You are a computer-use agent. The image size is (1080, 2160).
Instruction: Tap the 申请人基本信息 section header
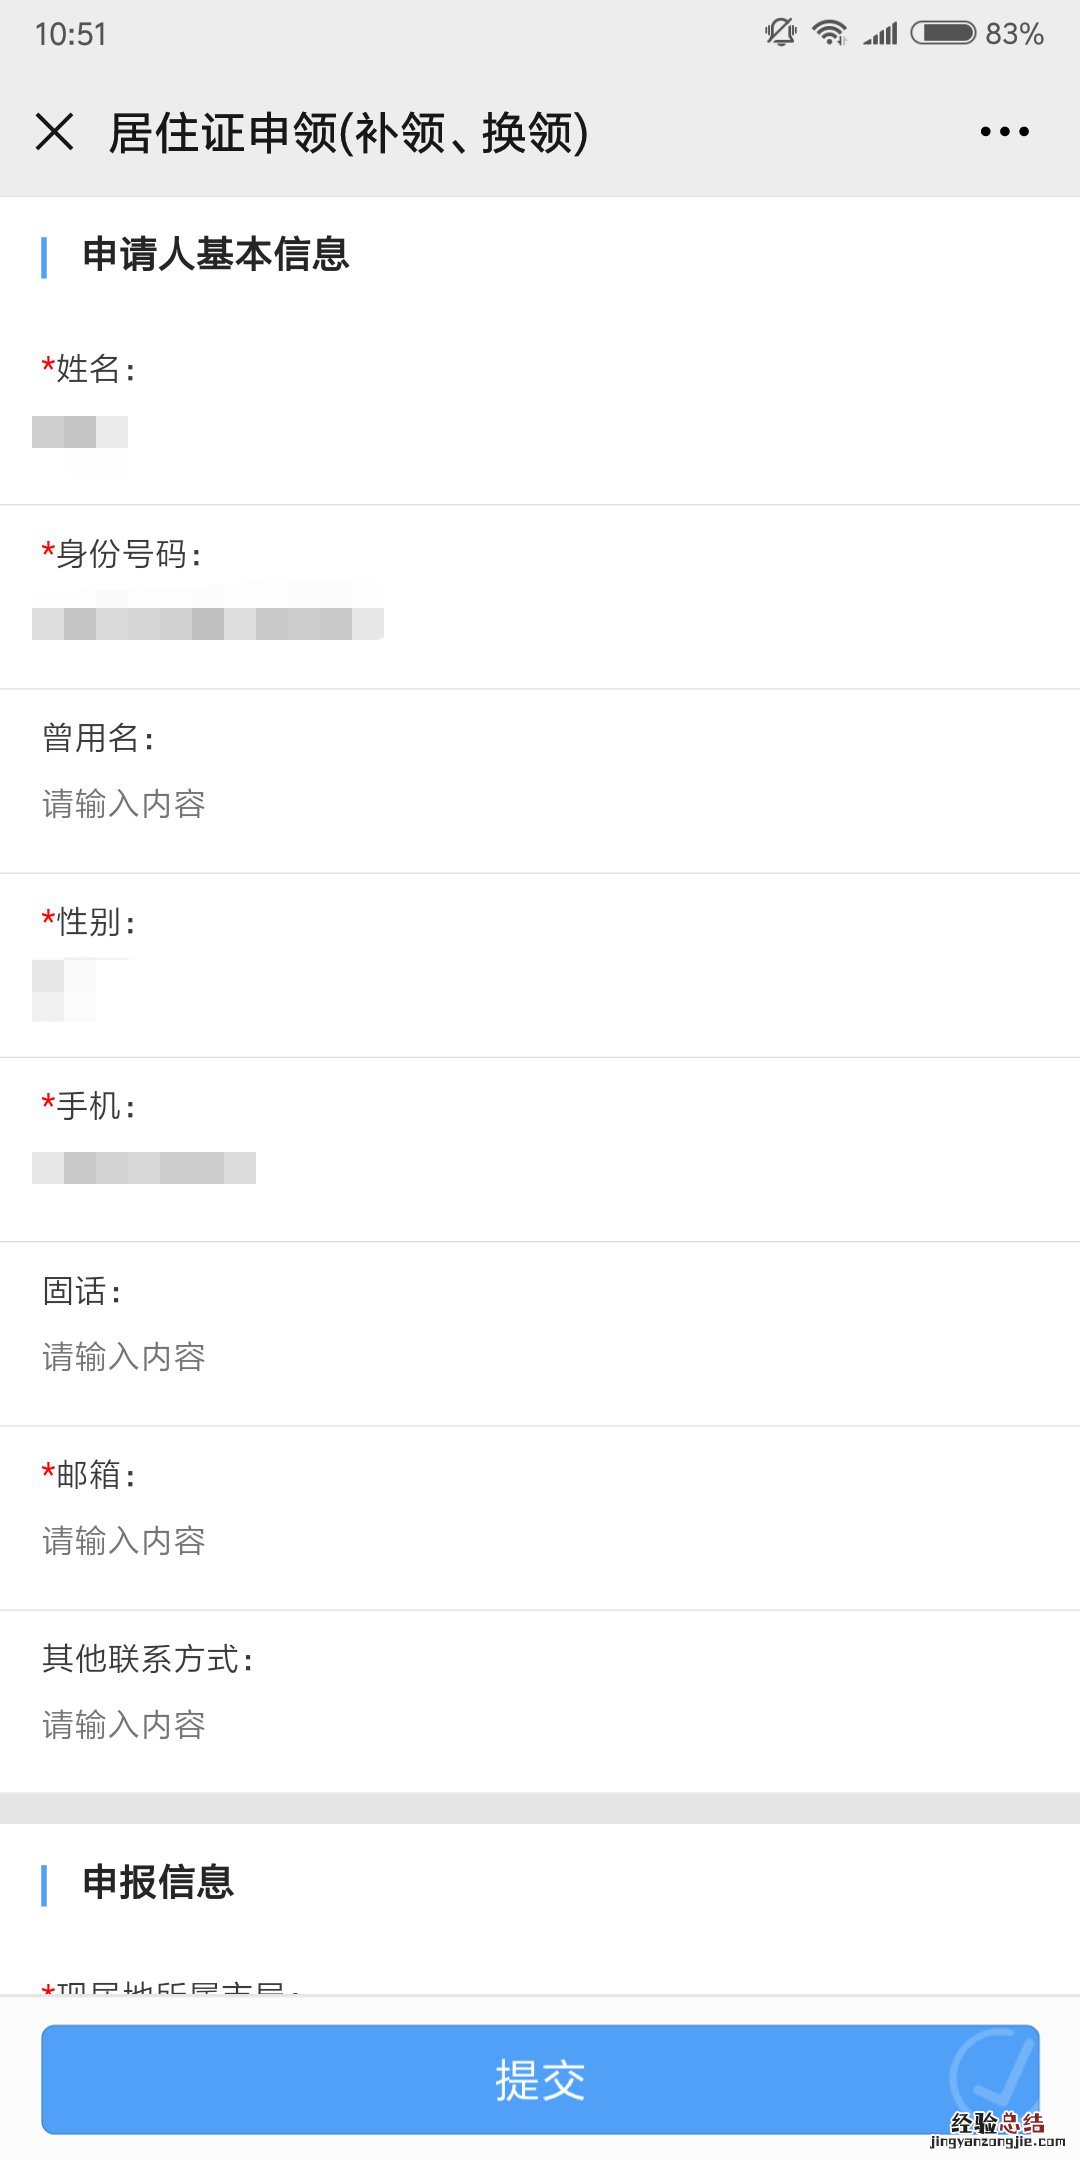(215, 255)
